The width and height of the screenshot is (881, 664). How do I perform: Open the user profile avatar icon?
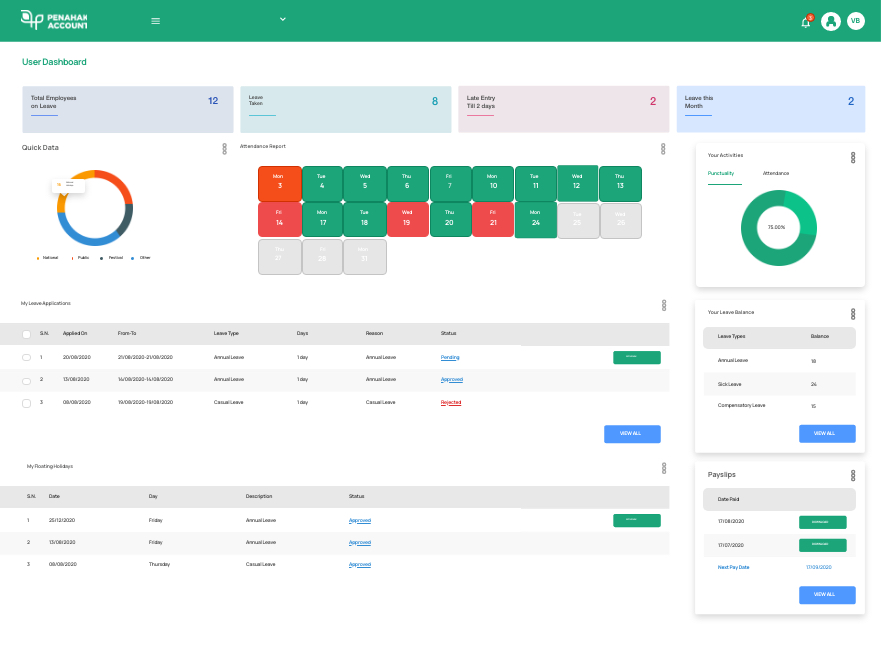pyautogui.click(x=830, y=21)
